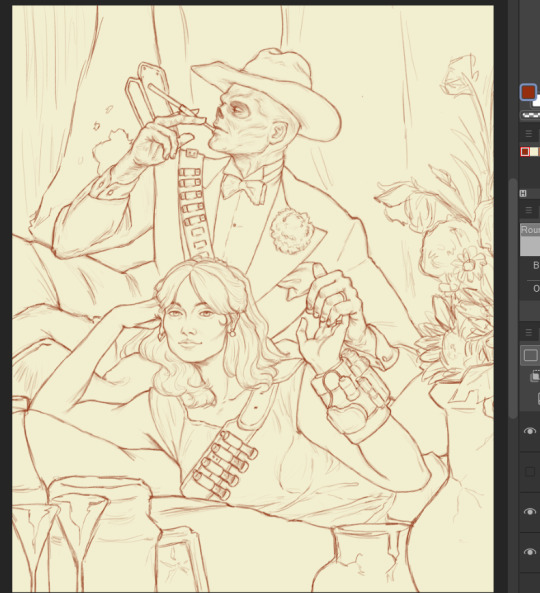The height and width of the screenshot is (593, 540).
Task: Hide the top visible layer with the eye icon
Action: (x=530, y=431)
